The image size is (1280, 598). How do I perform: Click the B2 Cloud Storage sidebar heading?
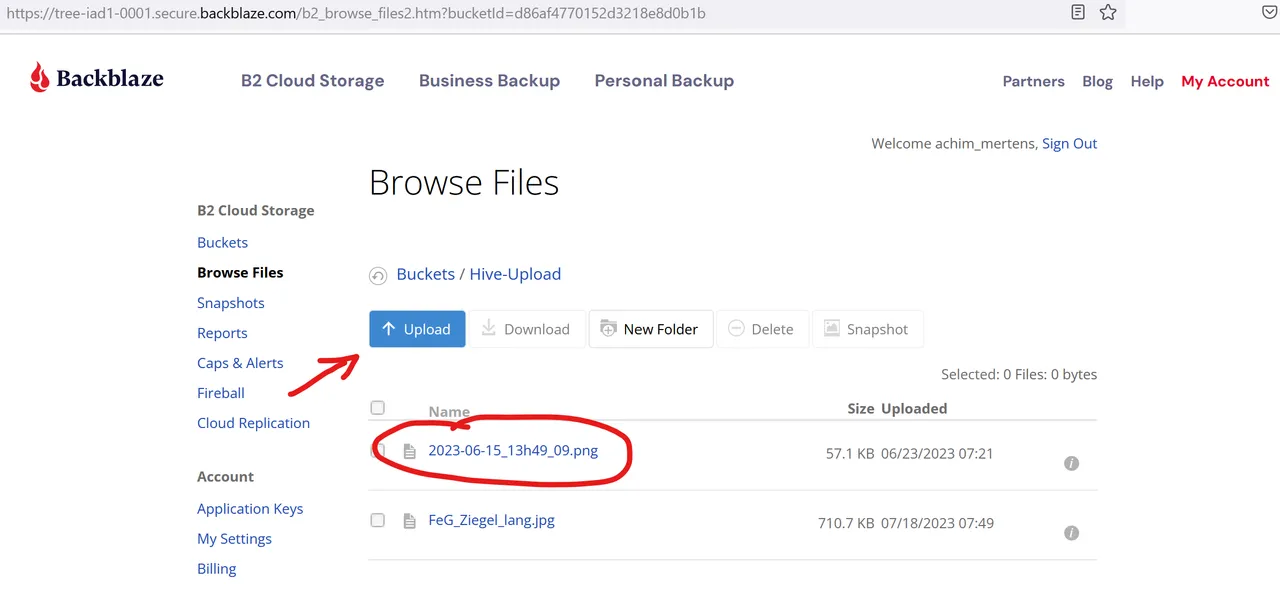(255, 211)
